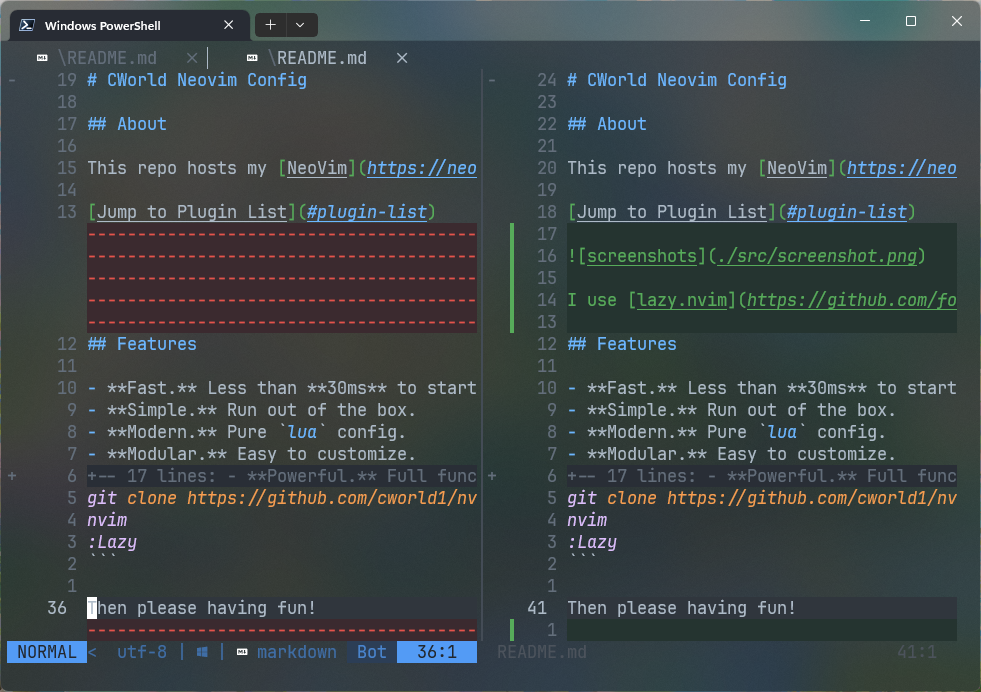Click 'Then please having fun!' cursor line in left pane
The height and width of the screenshot is (692, 981).
click(201, 608)
